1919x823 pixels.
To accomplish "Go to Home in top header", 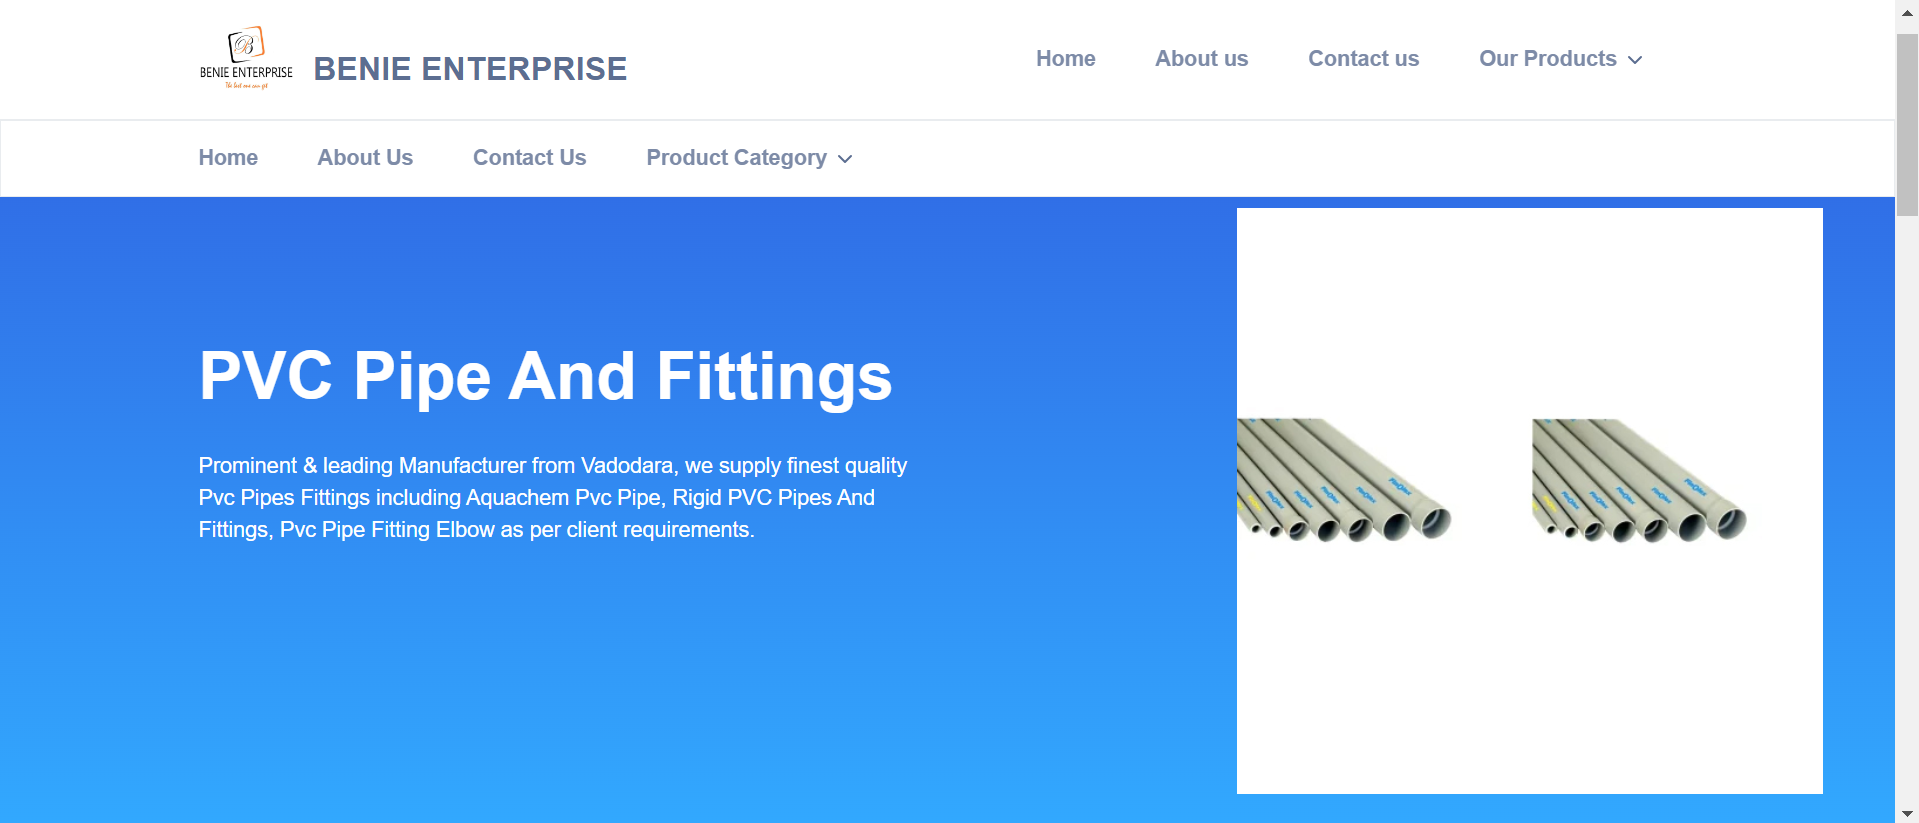I will pyautogui.click(x=1065, y=59).
